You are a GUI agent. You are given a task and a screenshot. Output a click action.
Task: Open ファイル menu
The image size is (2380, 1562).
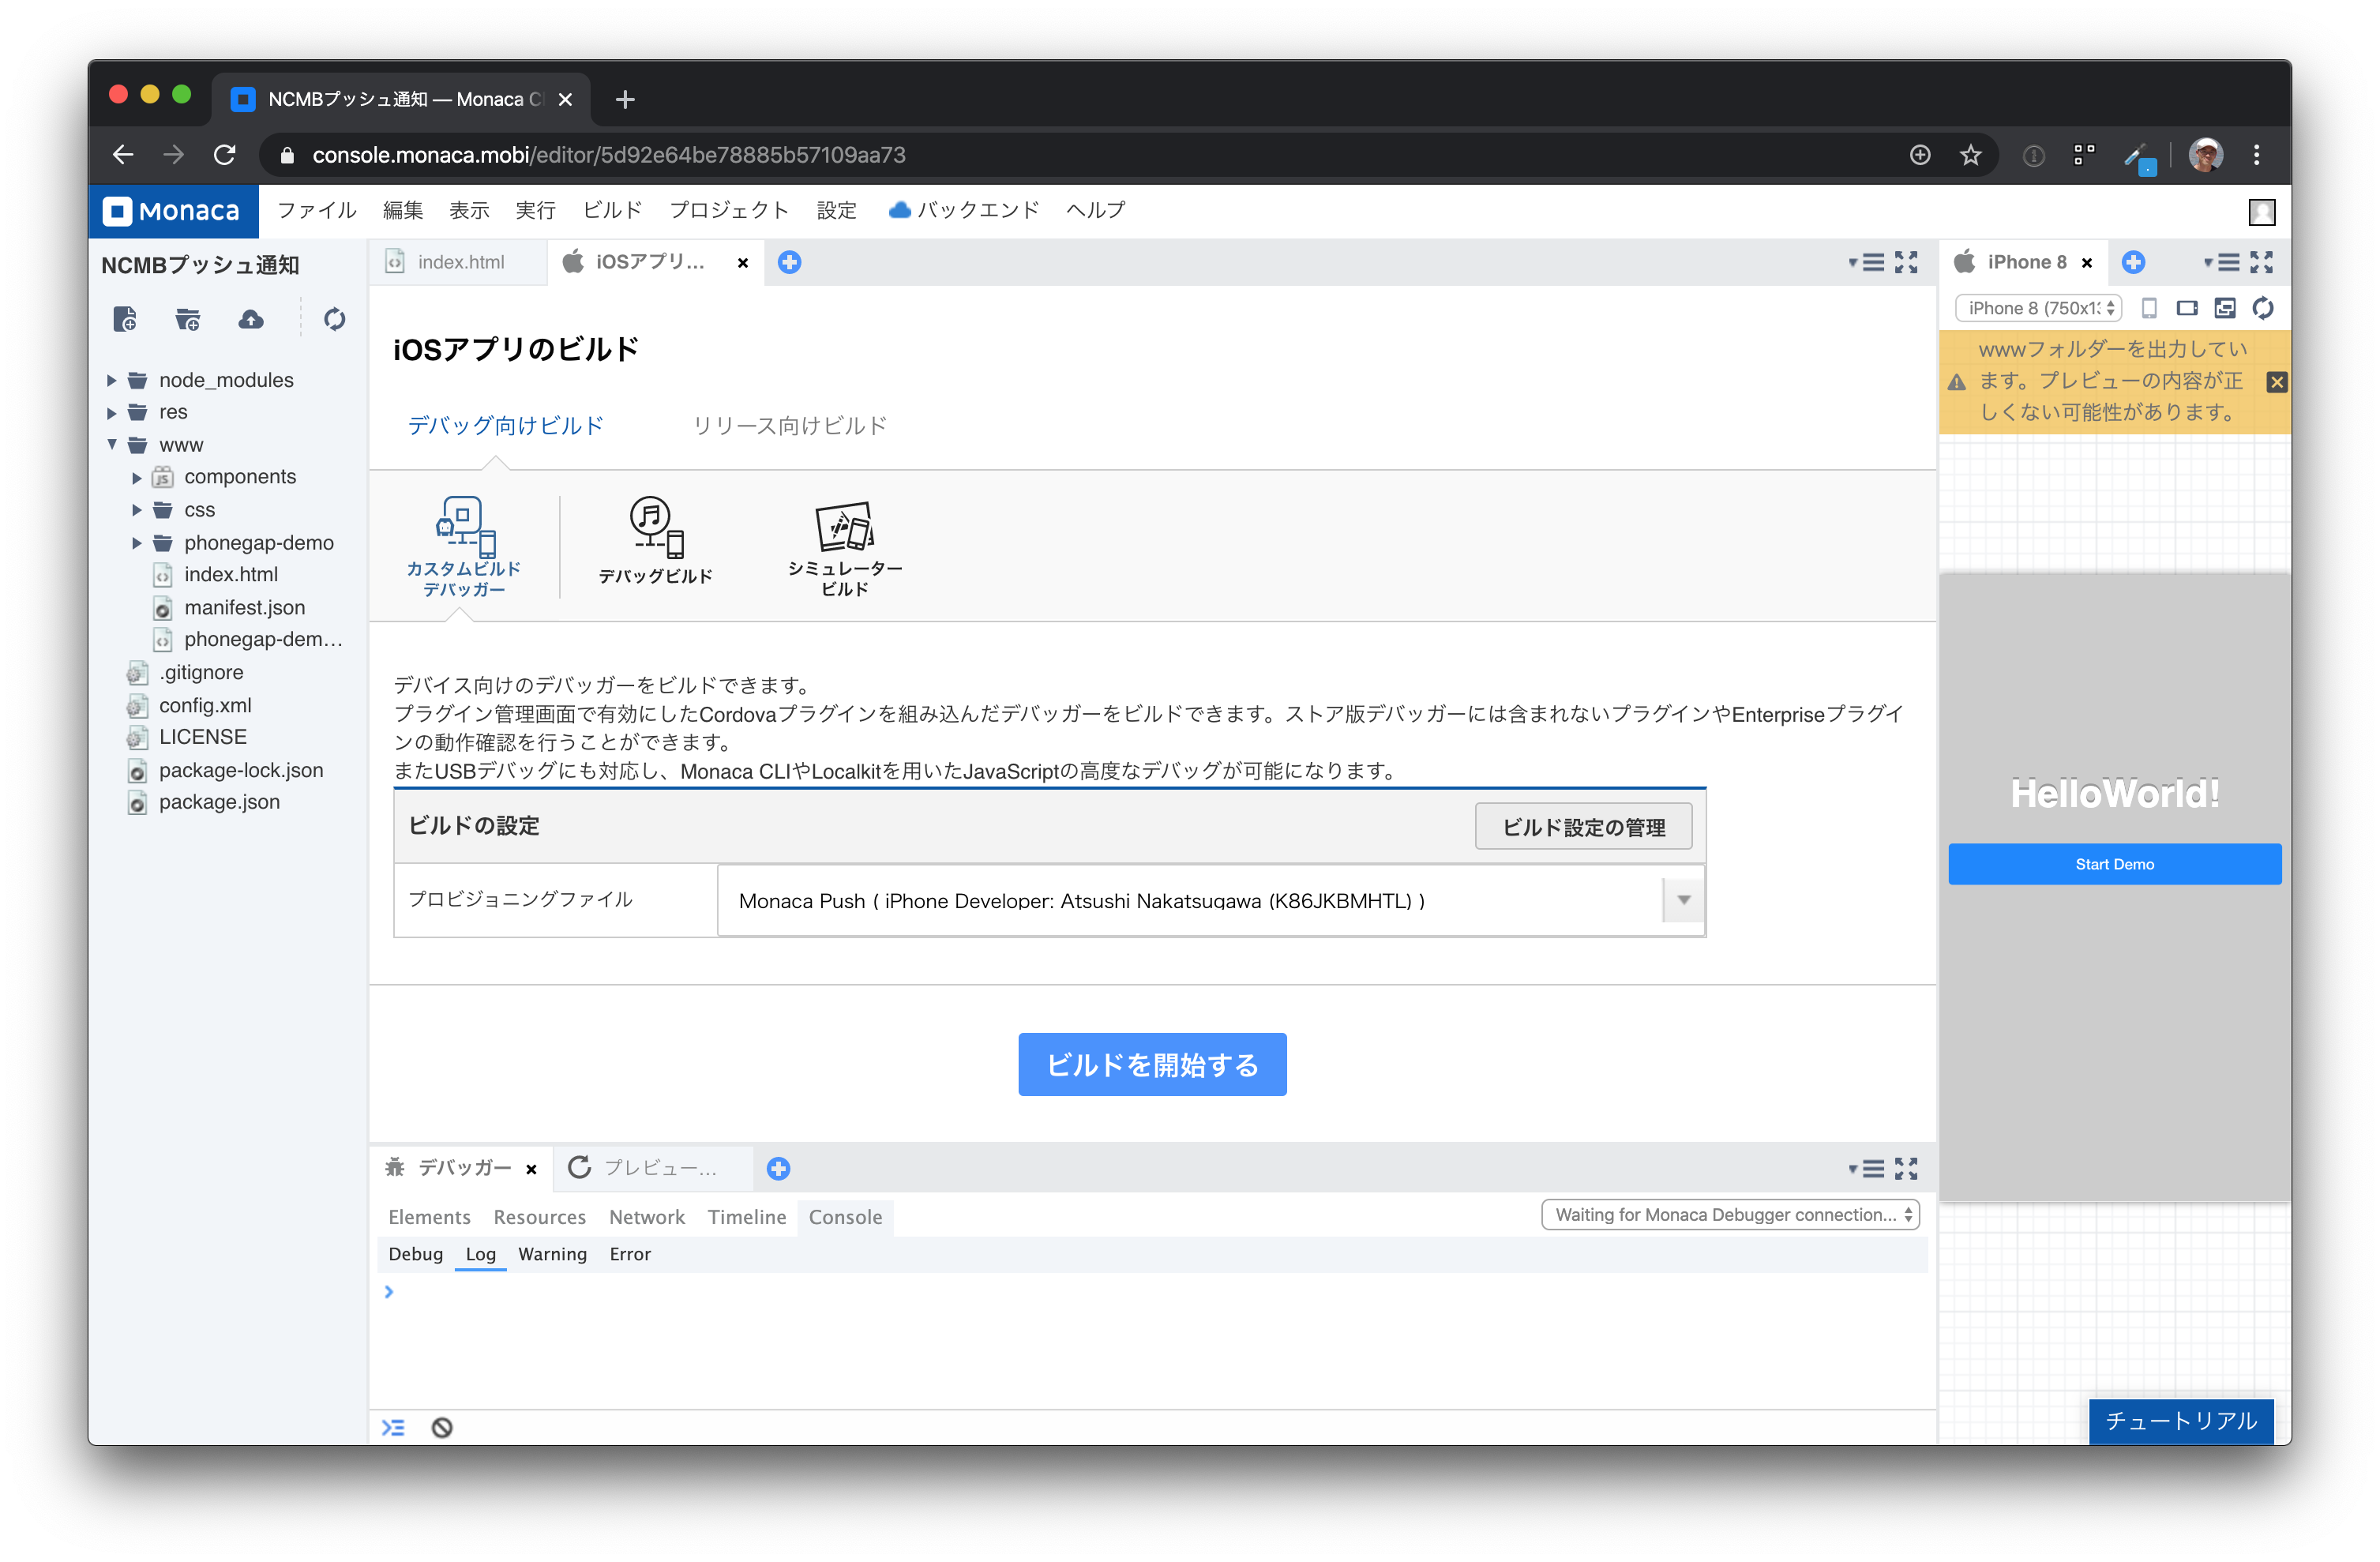tap(316, 210)
